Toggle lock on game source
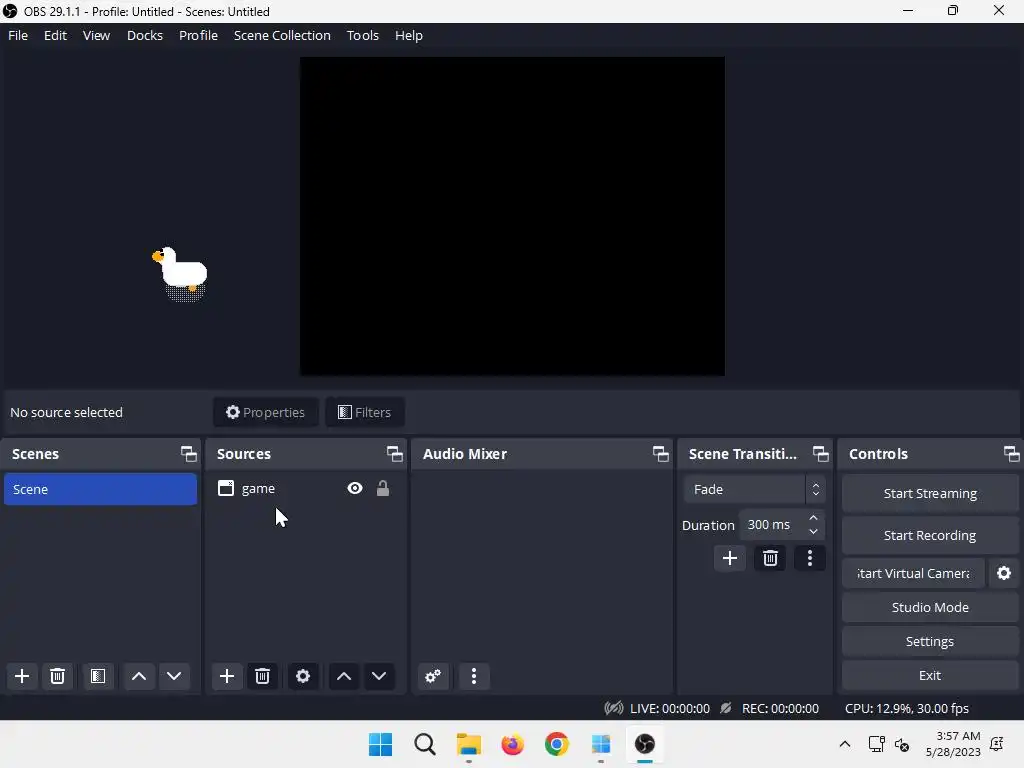The height and width of the screenshot is (768, 1024). point(383,488)
